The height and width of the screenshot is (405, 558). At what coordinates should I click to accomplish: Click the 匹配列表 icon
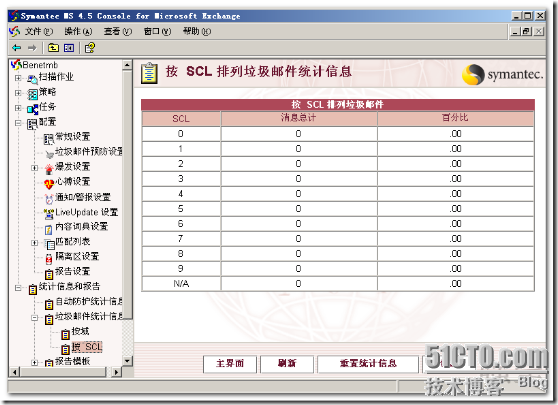click(x=50, y=244)
